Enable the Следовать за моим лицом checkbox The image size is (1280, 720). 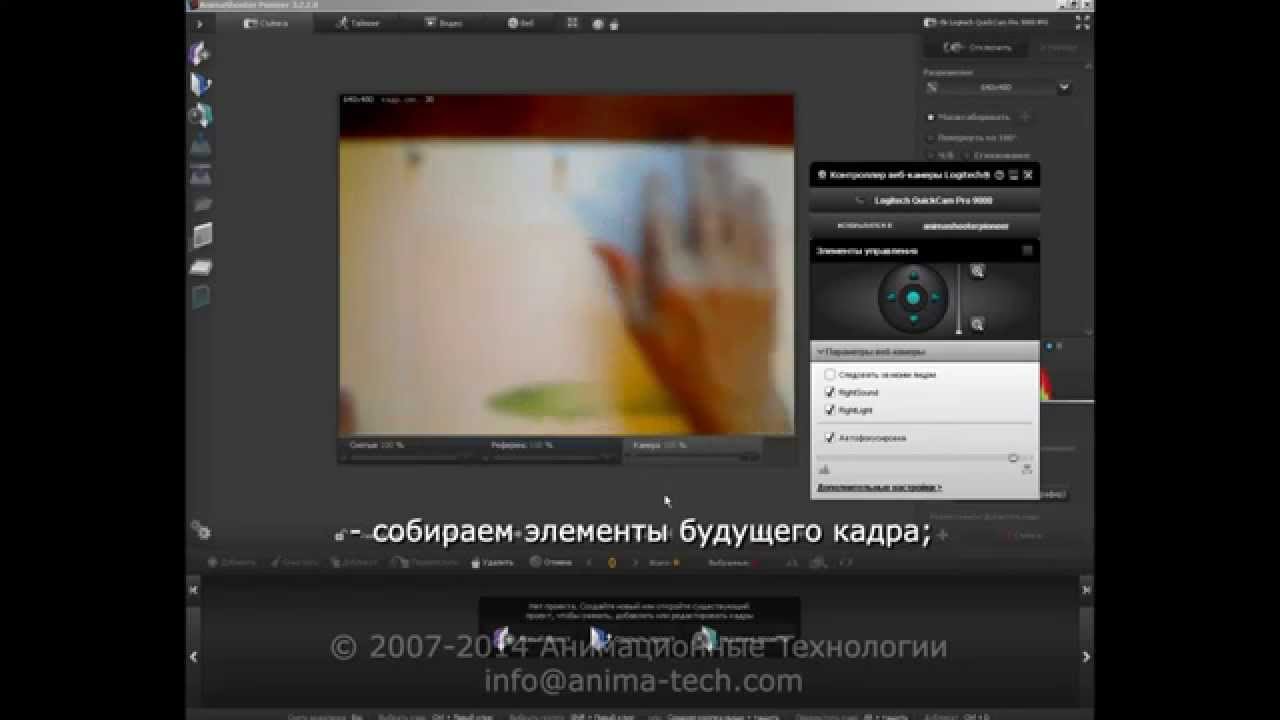click(x=829, y=374)
